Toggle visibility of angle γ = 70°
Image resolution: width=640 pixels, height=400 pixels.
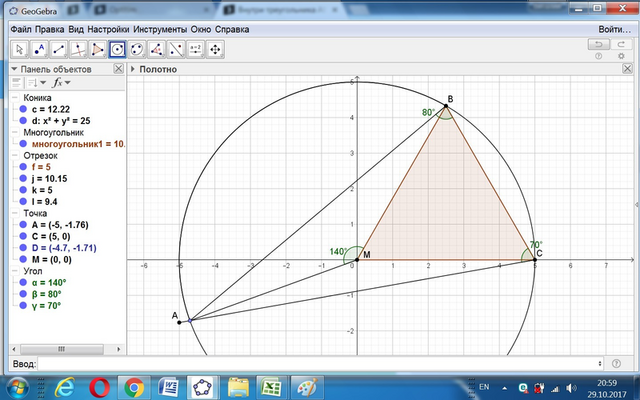tap(23, 305)
